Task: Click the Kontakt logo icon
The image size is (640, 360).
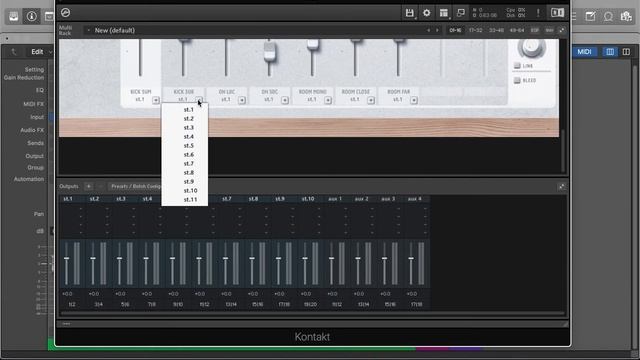Action: tap(65, 13)
